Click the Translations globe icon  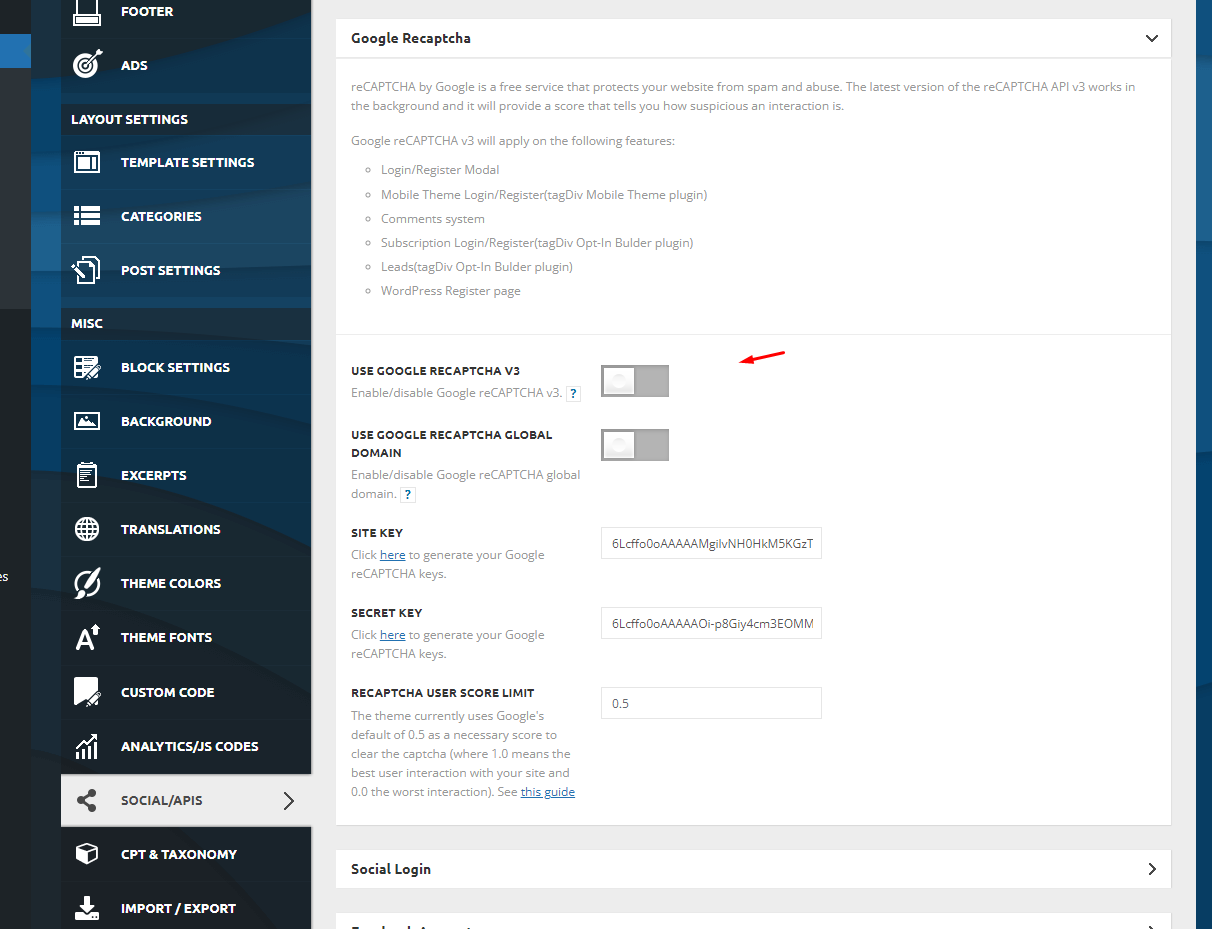pos(87,529)
